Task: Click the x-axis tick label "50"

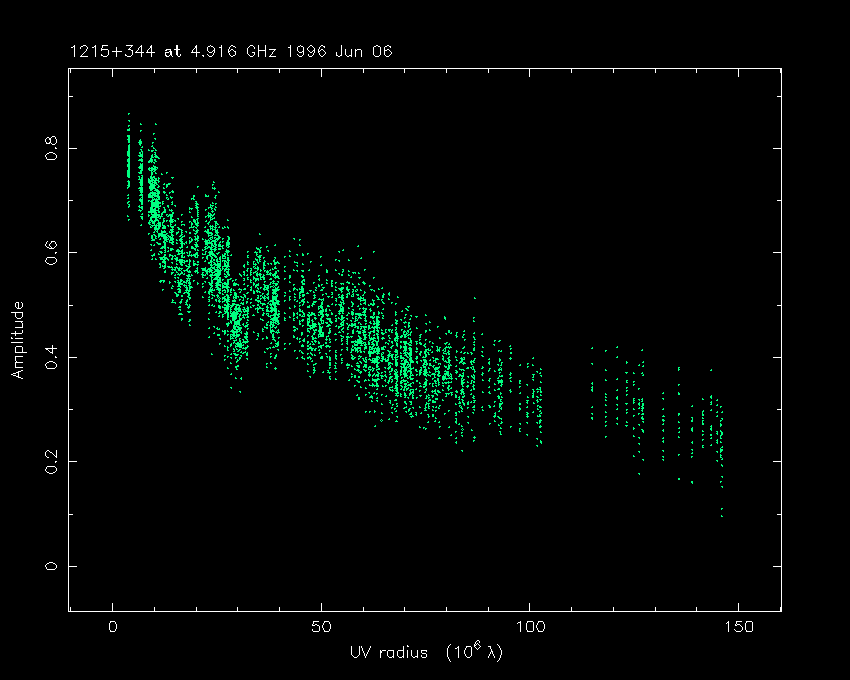Action: click(321, 627)
